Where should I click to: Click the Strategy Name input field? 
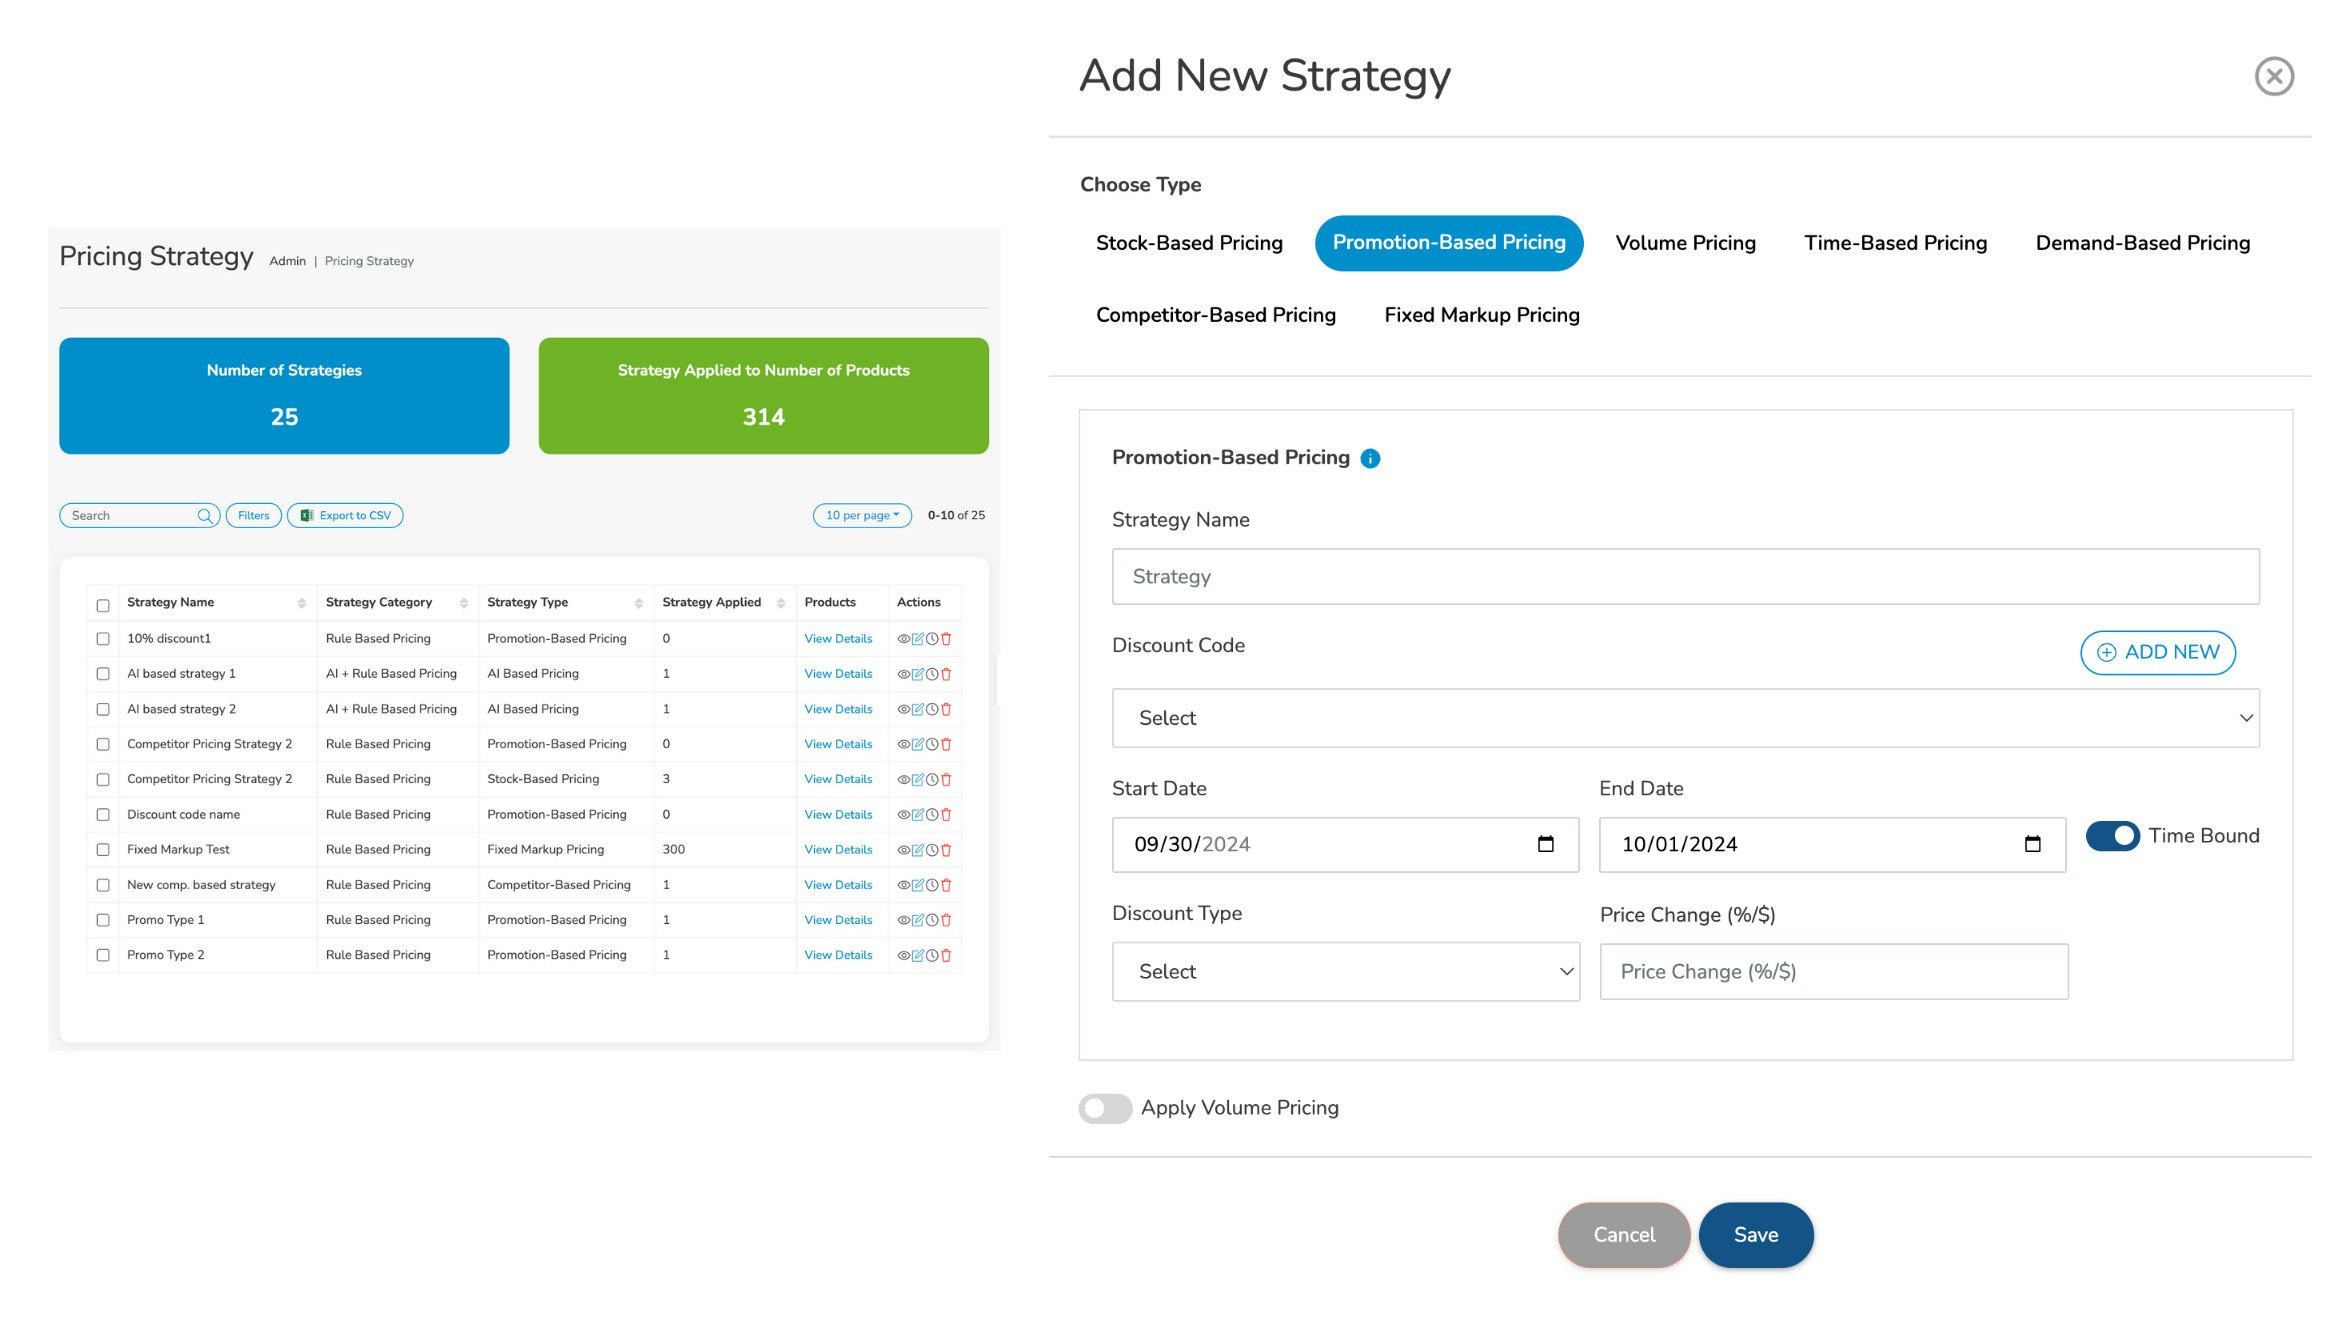(1685, 576)
